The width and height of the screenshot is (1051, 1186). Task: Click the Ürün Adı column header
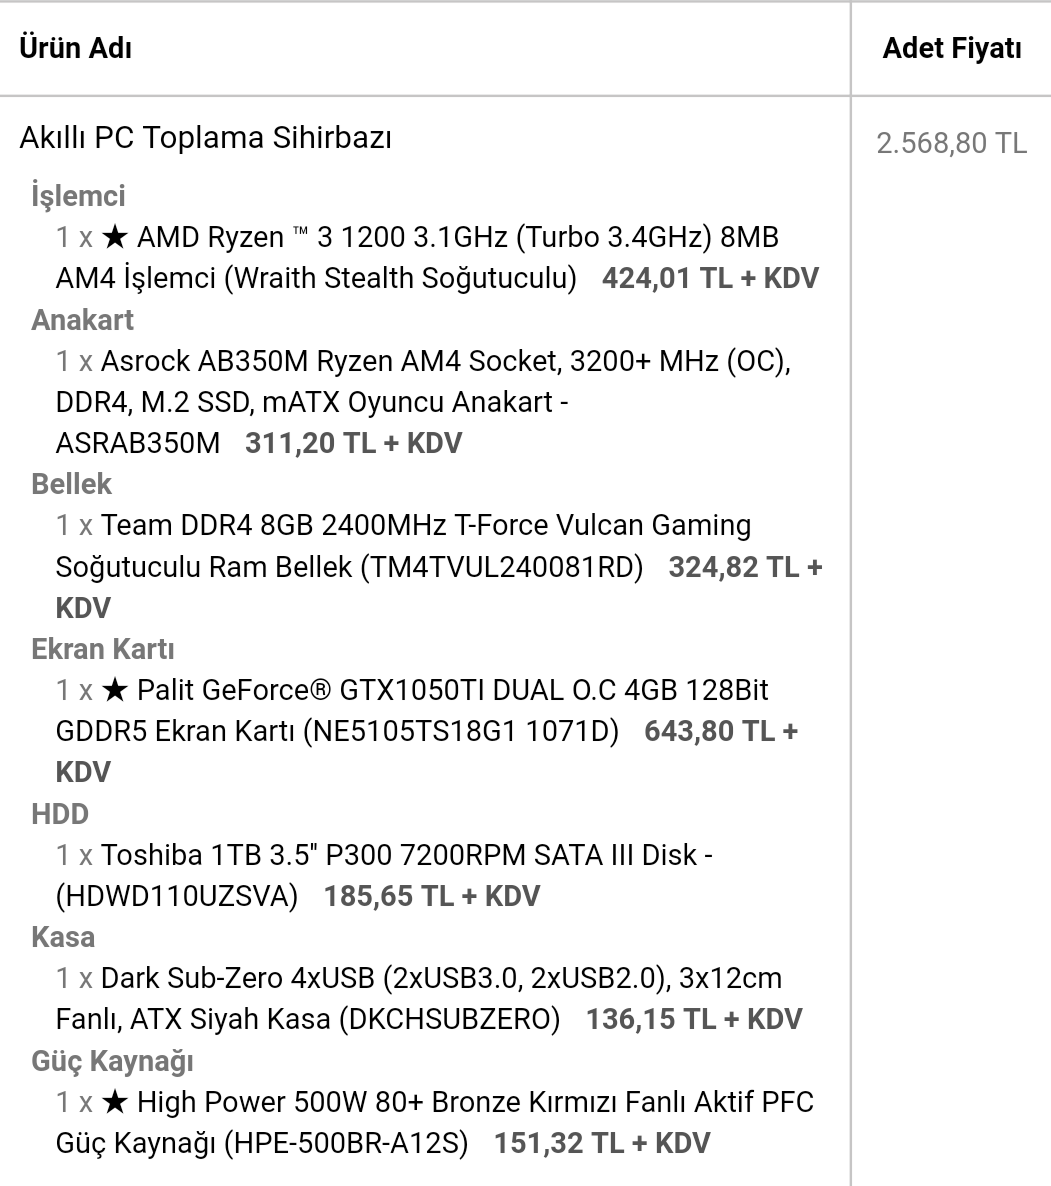tap(76, 48)
